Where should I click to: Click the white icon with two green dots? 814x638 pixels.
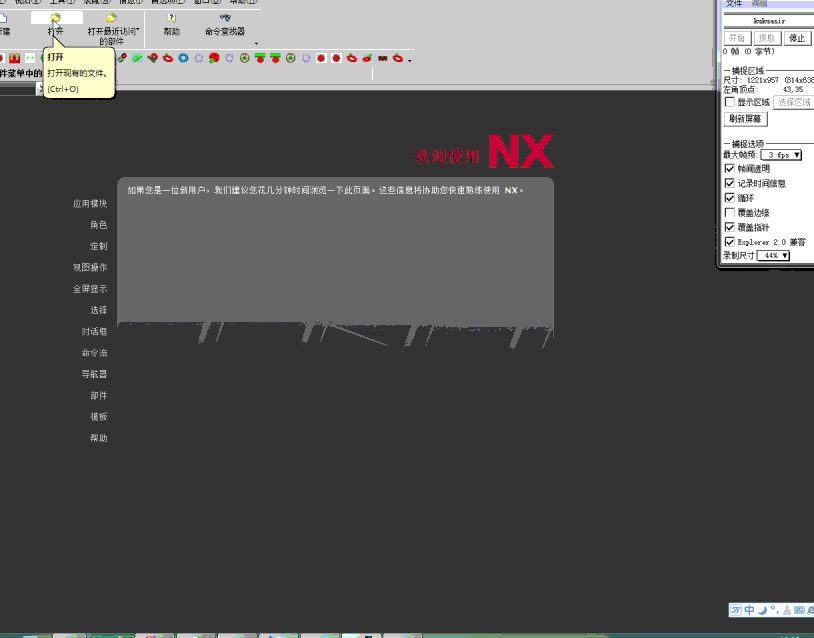click(x=30, y=58)
